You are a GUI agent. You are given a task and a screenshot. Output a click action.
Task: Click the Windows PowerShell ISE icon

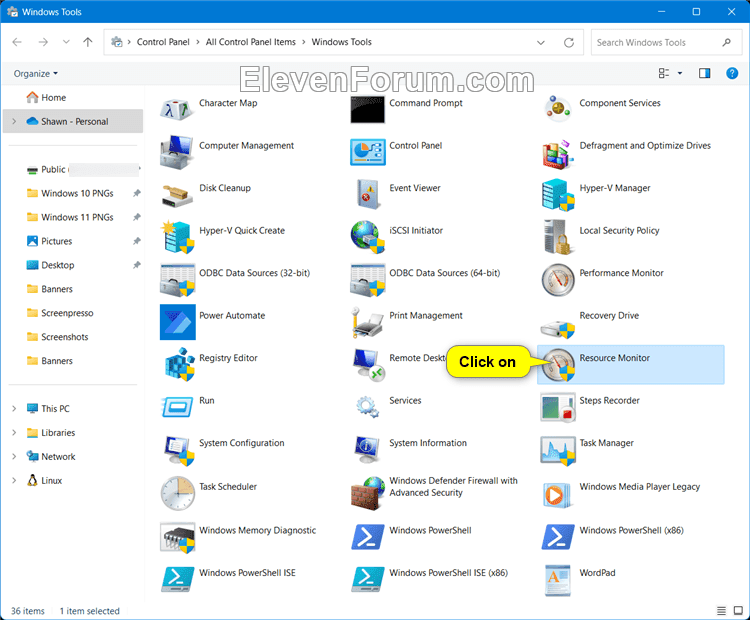[177, 579]
